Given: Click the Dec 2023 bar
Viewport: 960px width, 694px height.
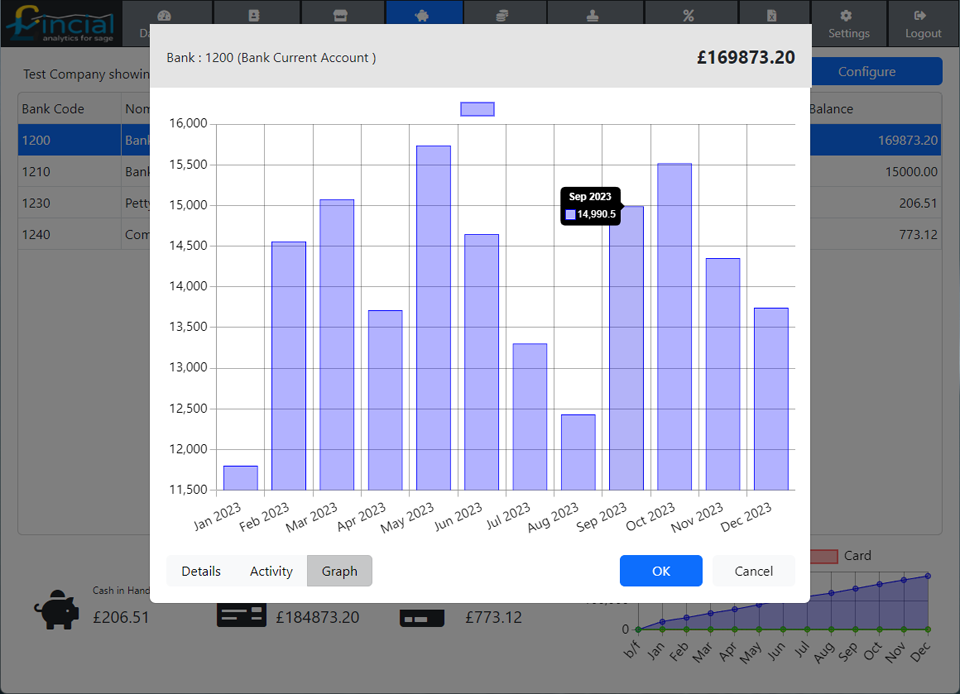Looking at the screenshot, I should [771, 399].
